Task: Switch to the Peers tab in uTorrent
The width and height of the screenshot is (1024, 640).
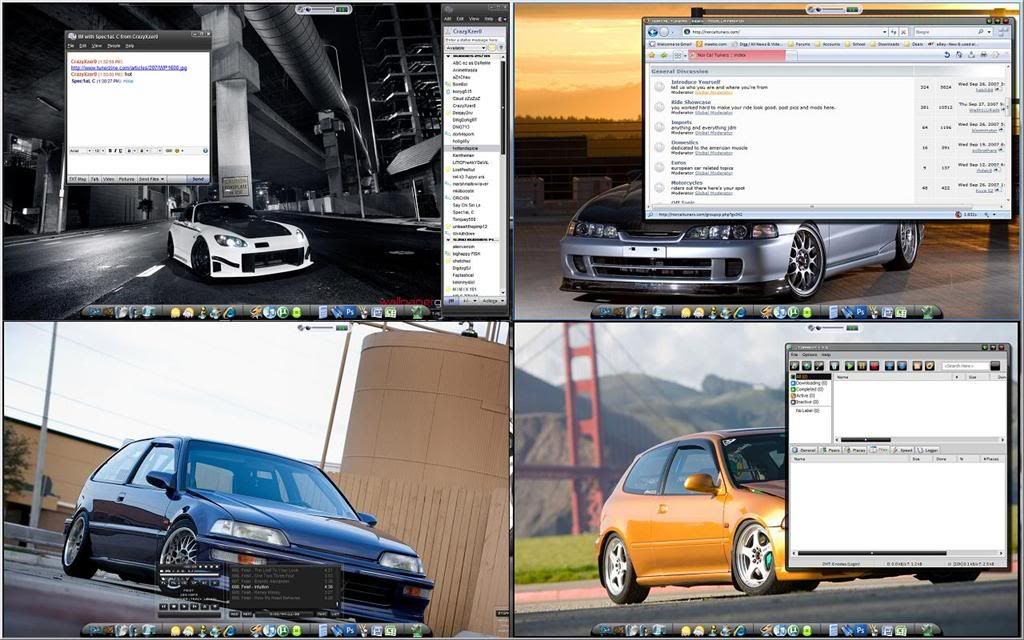Action: pyautogui.click(x=830, y=451)
